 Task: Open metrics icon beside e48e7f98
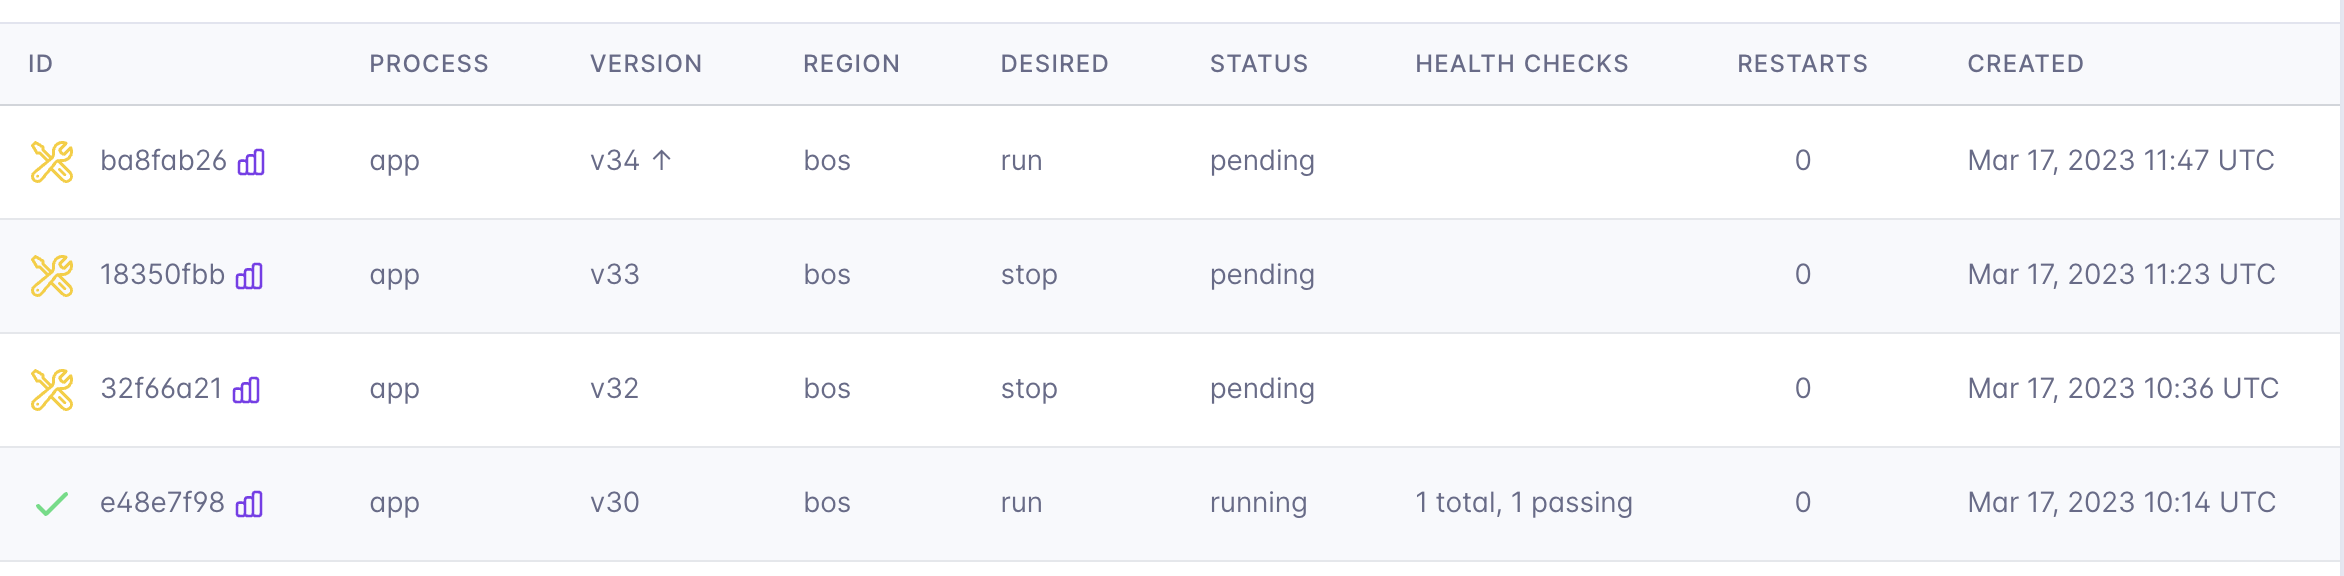point(249,504)
